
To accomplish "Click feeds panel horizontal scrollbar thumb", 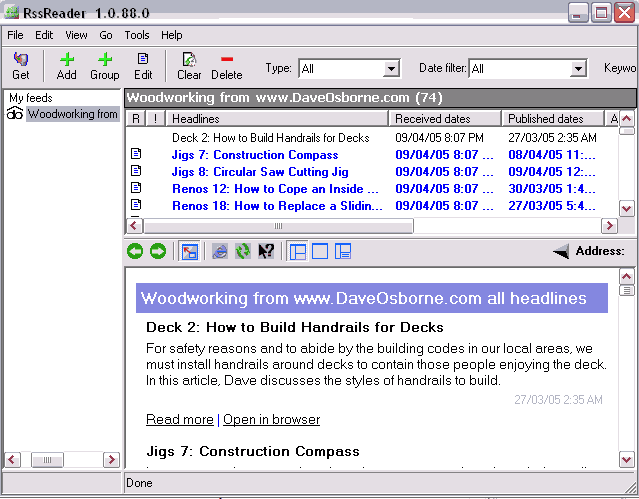I will click(47, 460).
